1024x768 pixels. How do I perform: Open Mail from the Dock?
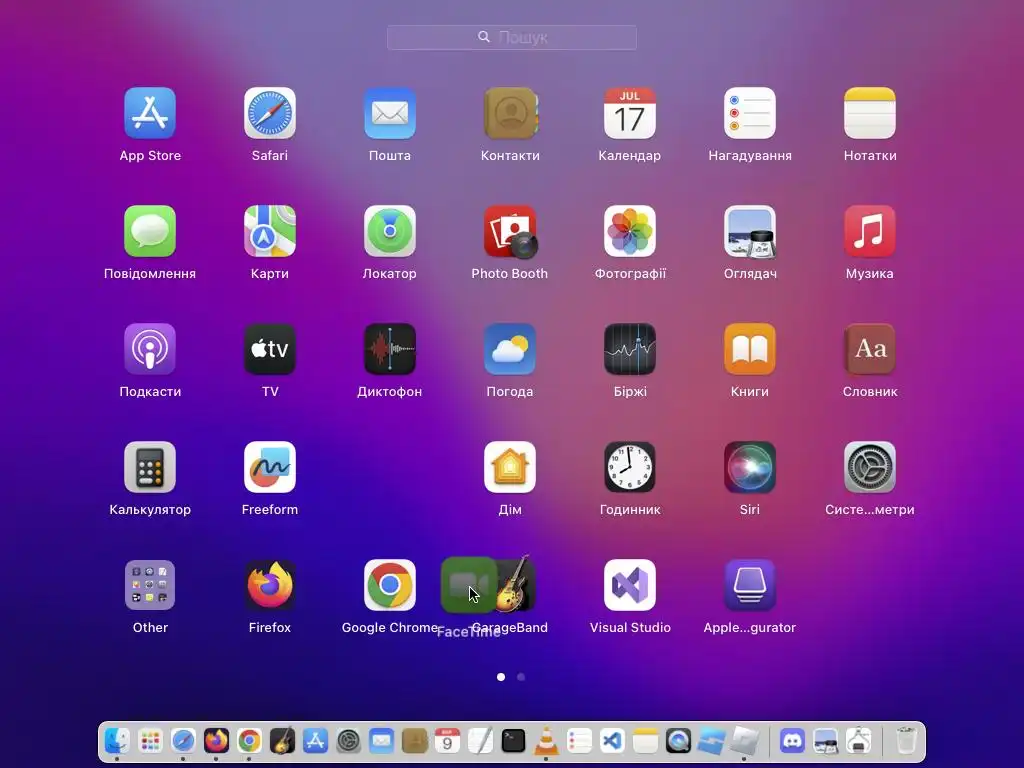tap(381, 741)
